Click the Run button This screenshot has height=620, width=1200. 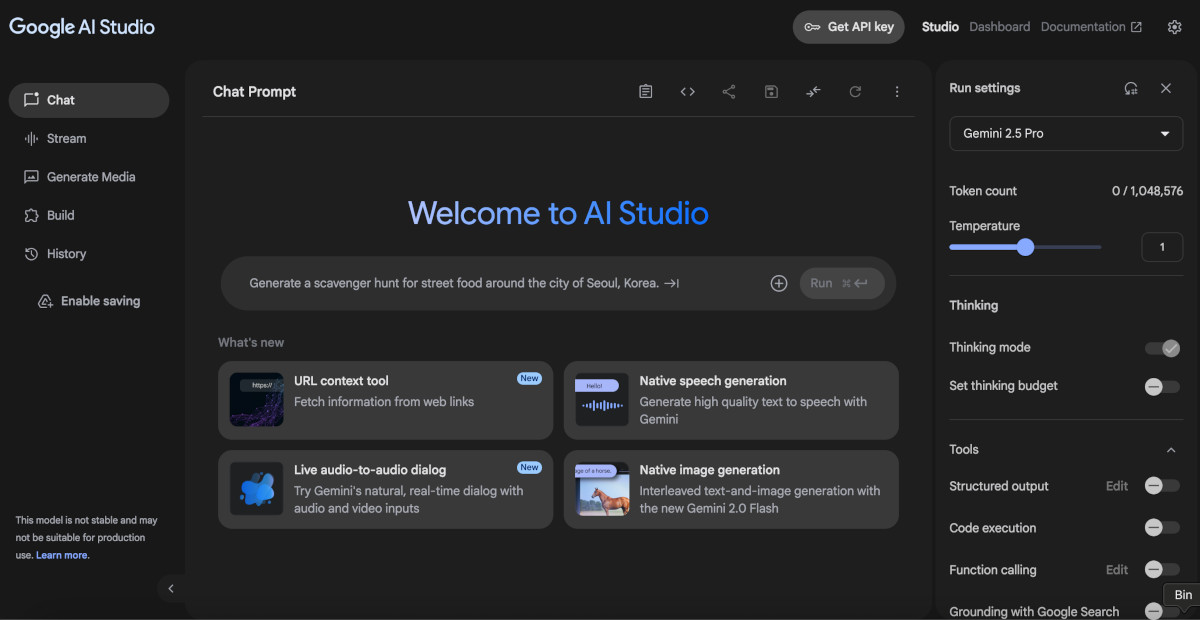pos(842,283)
